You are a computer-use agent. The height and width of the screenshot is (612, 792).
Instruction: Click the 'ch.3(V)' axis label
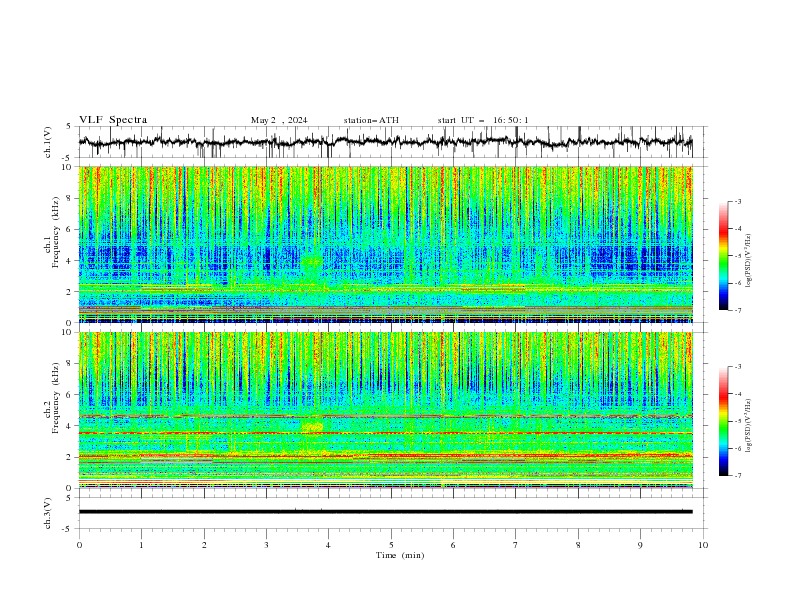click(48, 513)
